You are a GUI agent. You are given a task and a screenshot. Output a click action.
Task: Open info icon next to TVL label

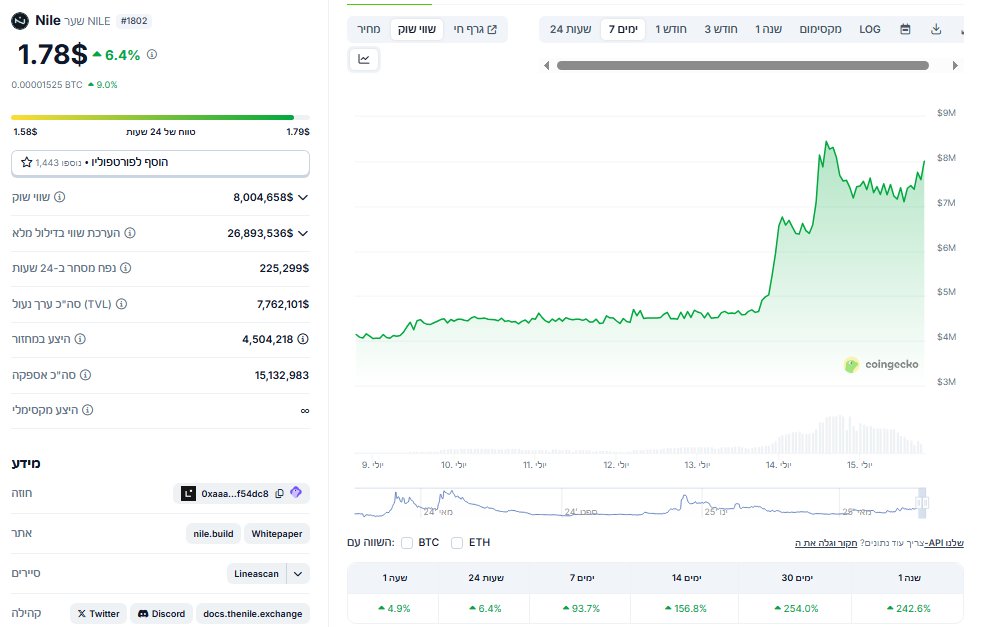tap(121, 304)
